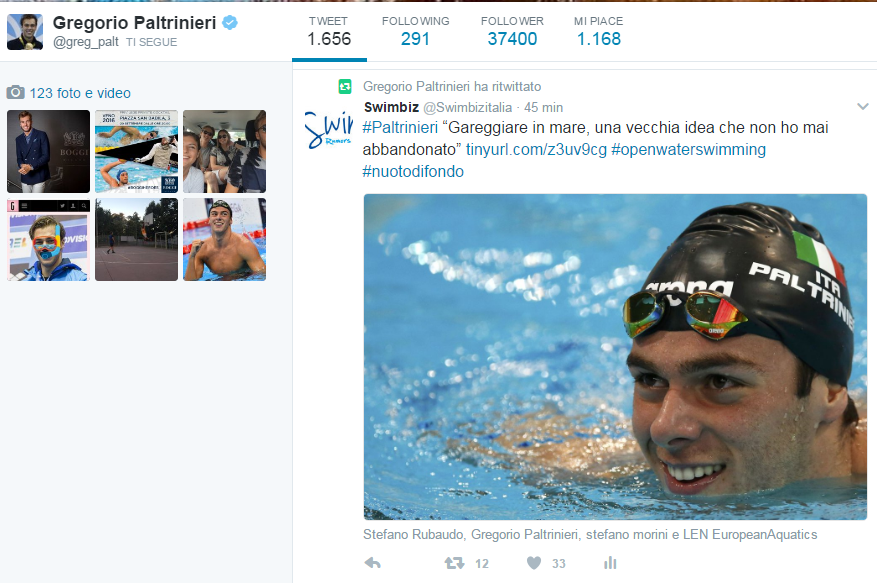877x583 pixels.
Task: Click the camera icon beside 123 foto e video
Action: point(16,92)
